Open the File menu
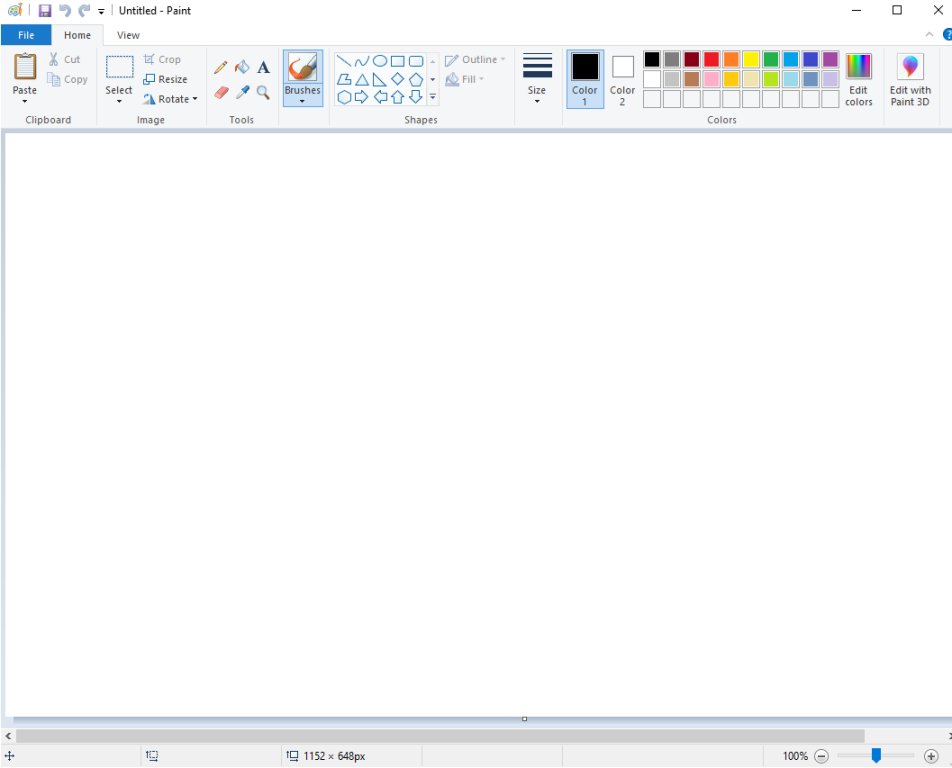The width and height of the screenshot is (952, 768). click(x=26, y=35)
